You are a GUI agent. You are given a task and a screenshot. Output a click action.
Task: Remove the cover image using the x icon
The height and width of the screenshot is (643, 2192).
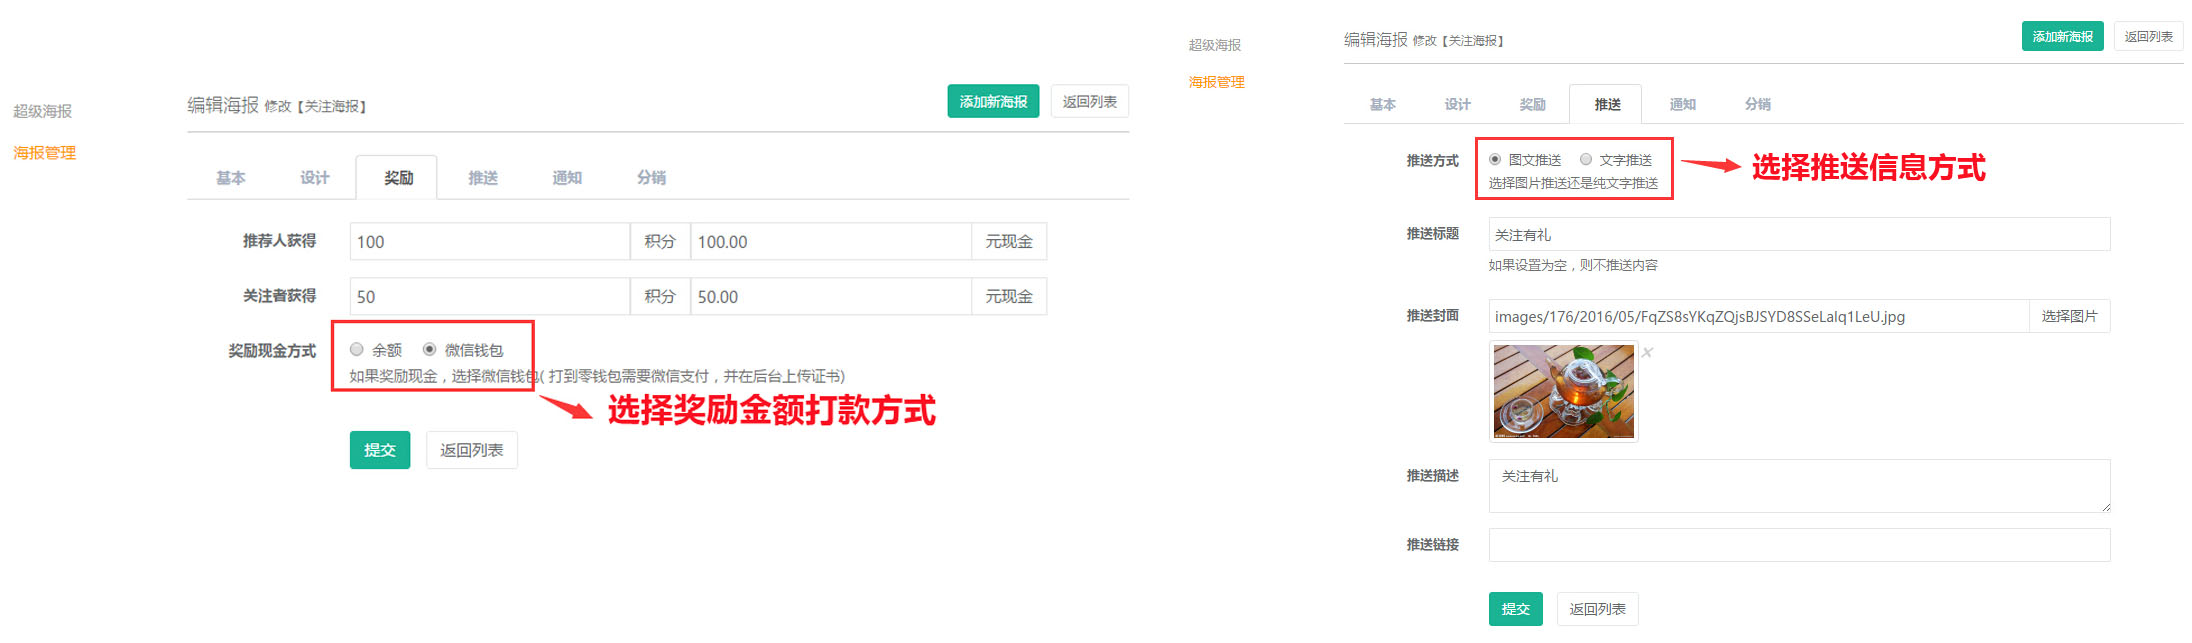tap(1647, 352)
